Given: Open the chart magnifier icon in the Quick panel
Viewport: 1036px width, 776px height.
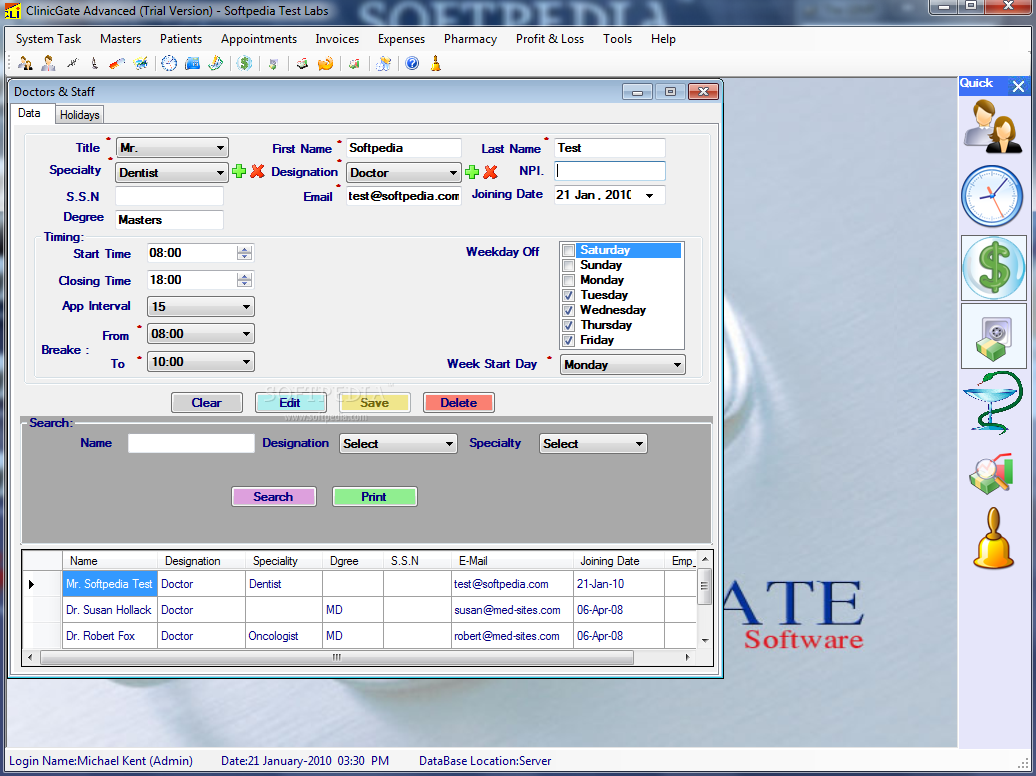Looking at the screenshot, I should tap(991, 473).
